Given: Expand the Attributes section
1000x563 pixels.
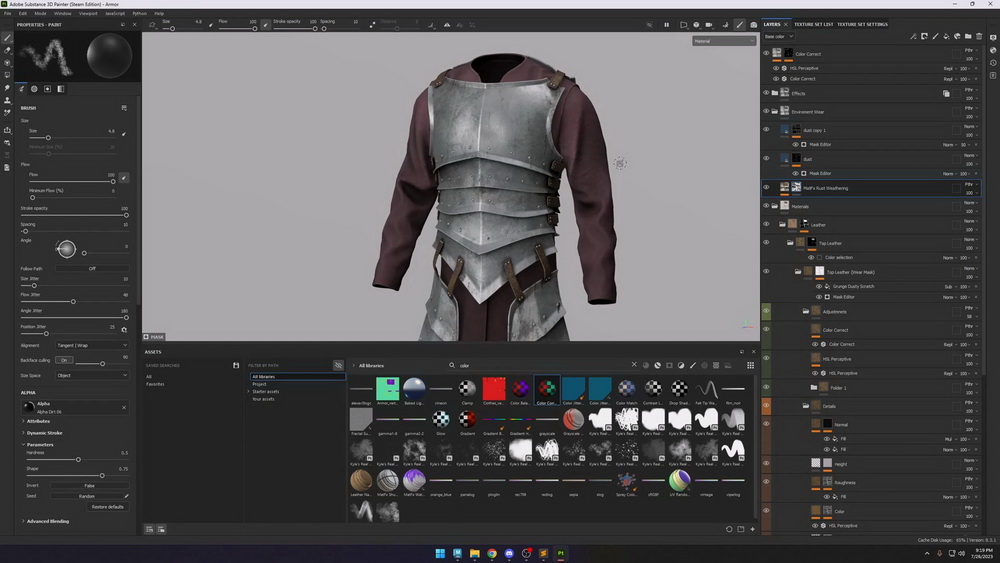Looking at the screenshot, I should [36, 421].
